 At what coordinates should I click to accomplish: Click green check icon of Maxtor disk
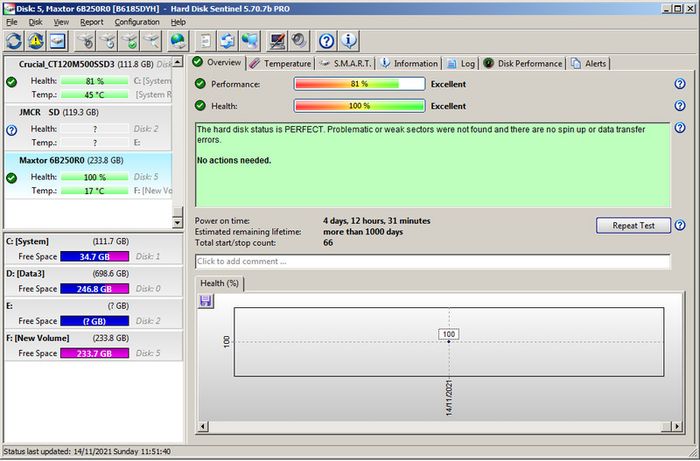[x=12, y=178]
